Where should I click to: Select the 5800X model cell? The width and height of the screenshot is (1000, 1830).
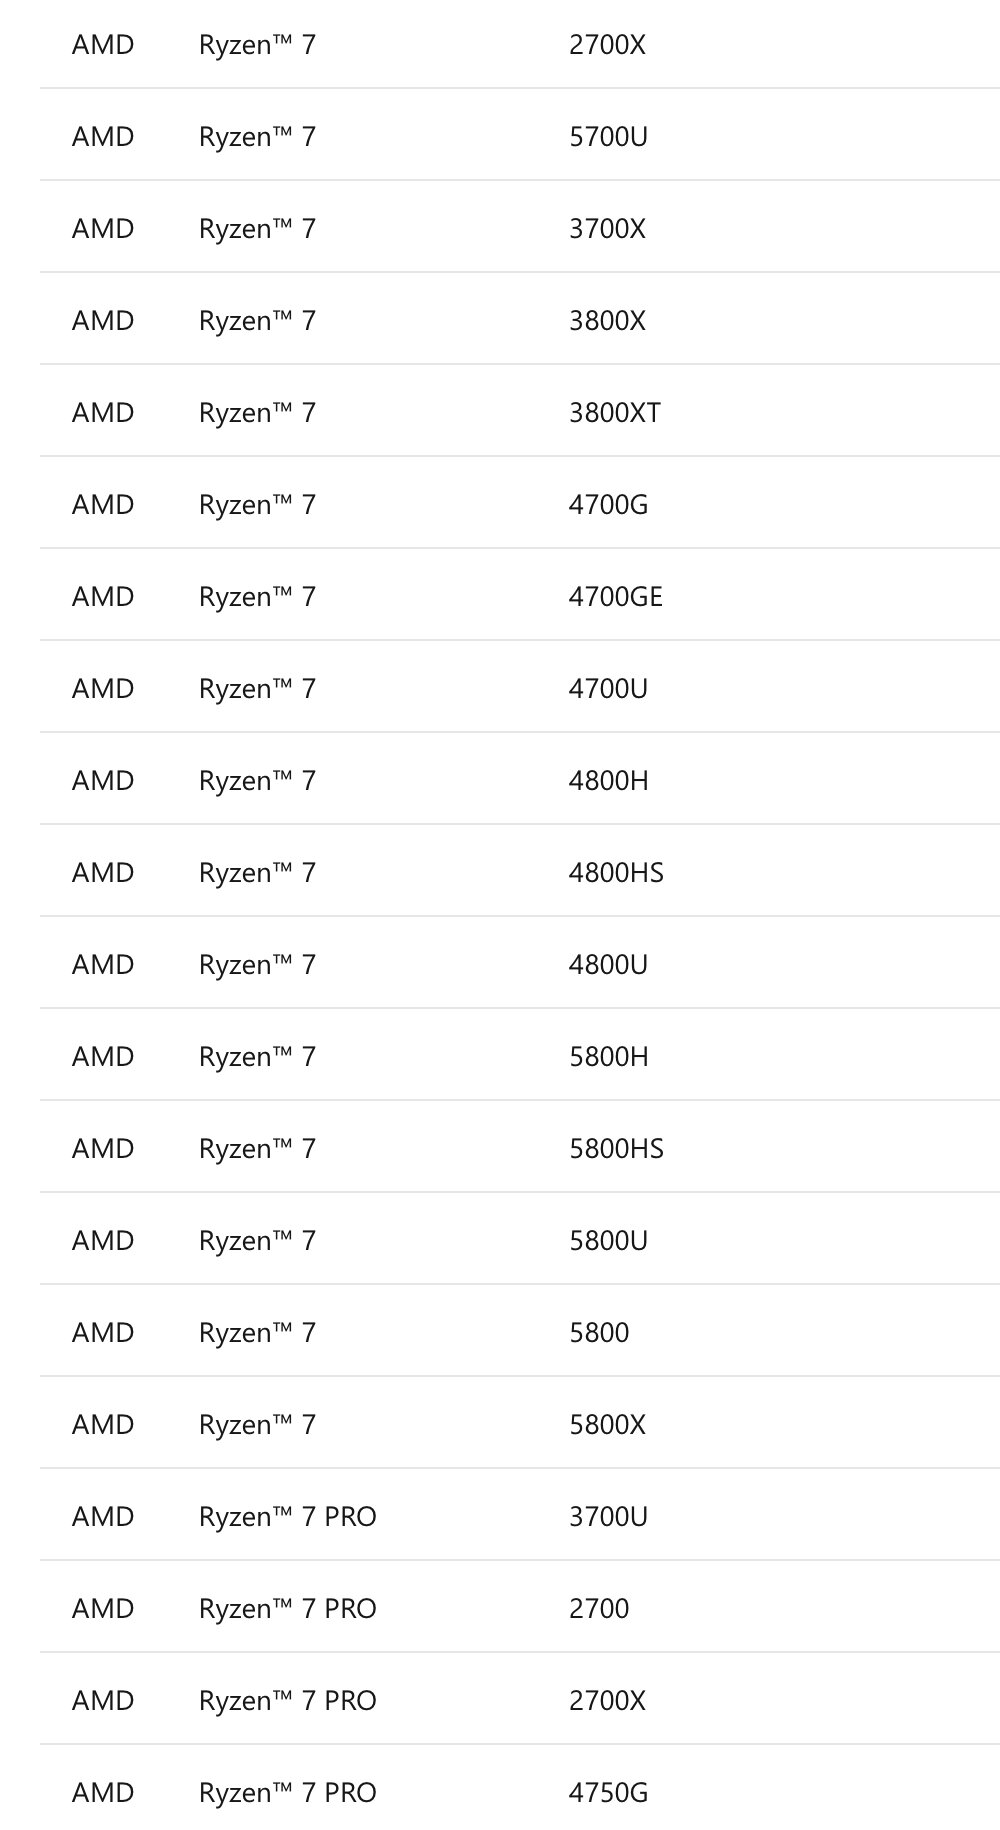tap(607, 1425)
